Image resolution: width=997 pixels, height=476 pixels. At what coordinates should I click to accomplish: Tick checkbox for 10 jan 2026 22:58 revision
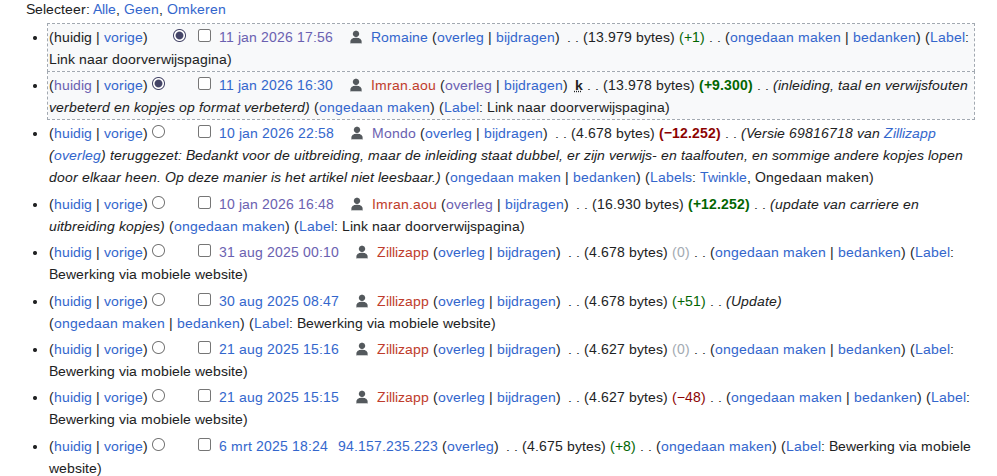click(x=204, y=132)
